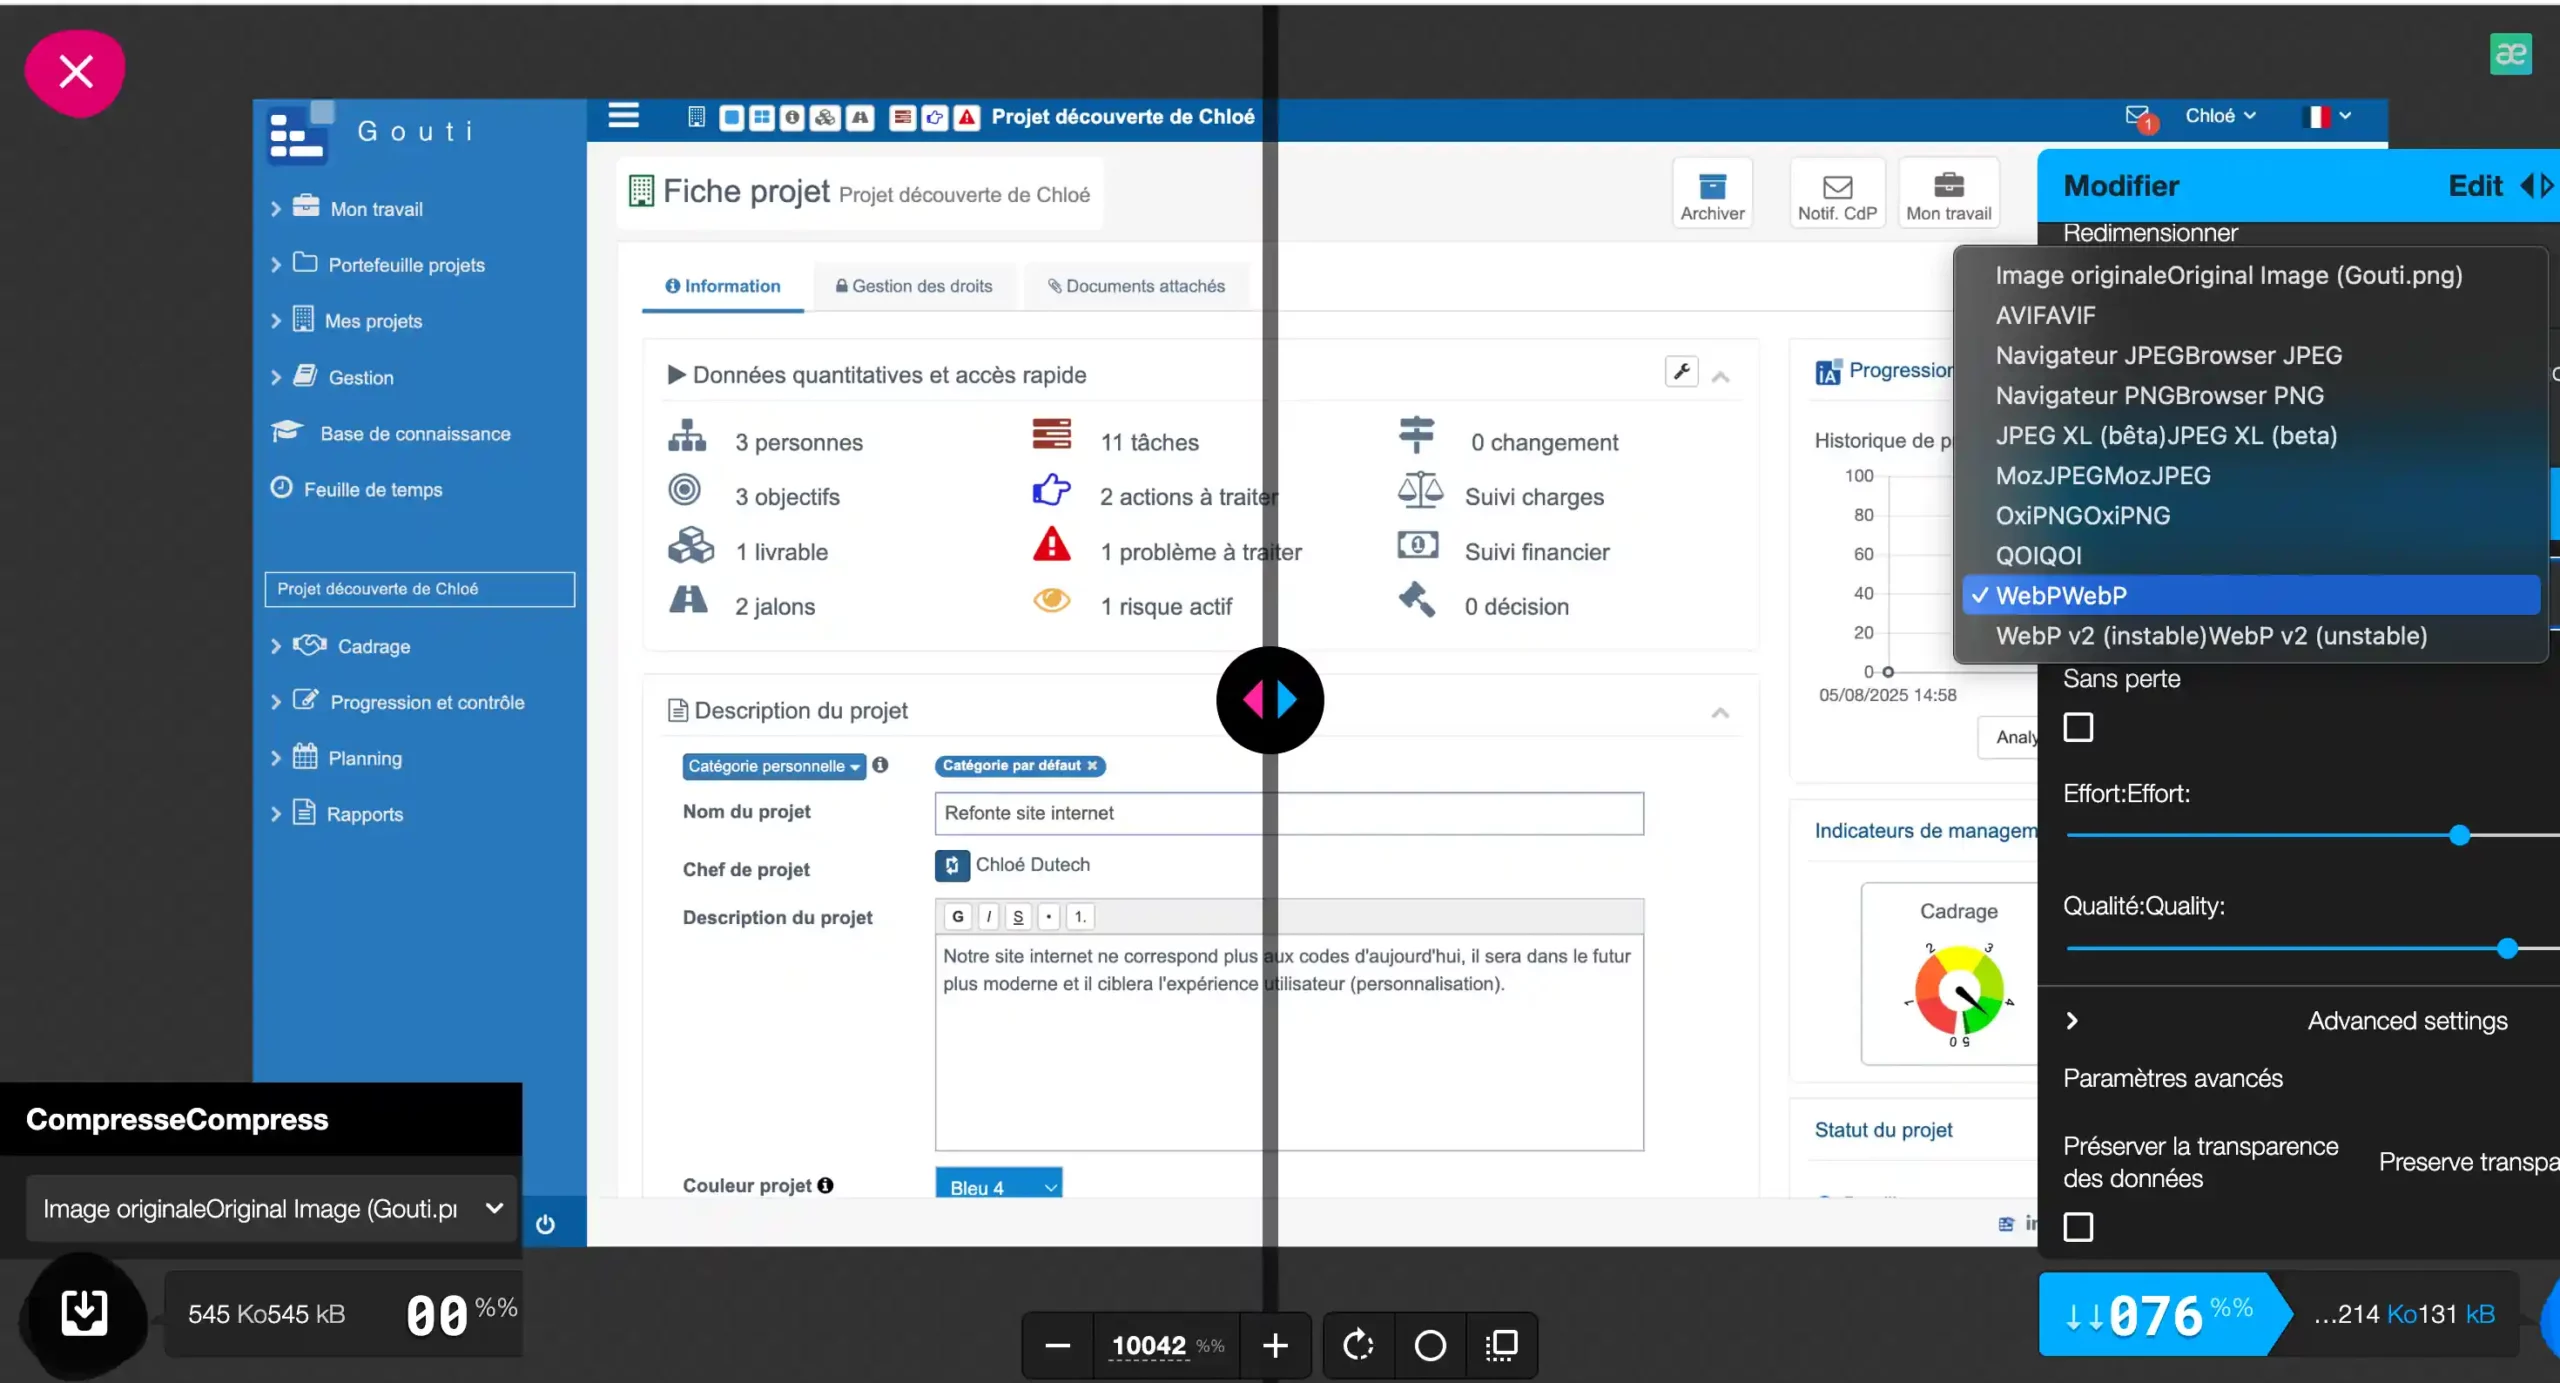Click the Edit panel arrows icon
The height and width of the screenshot is (1383, 2560).
click(x=2536, y=186)
